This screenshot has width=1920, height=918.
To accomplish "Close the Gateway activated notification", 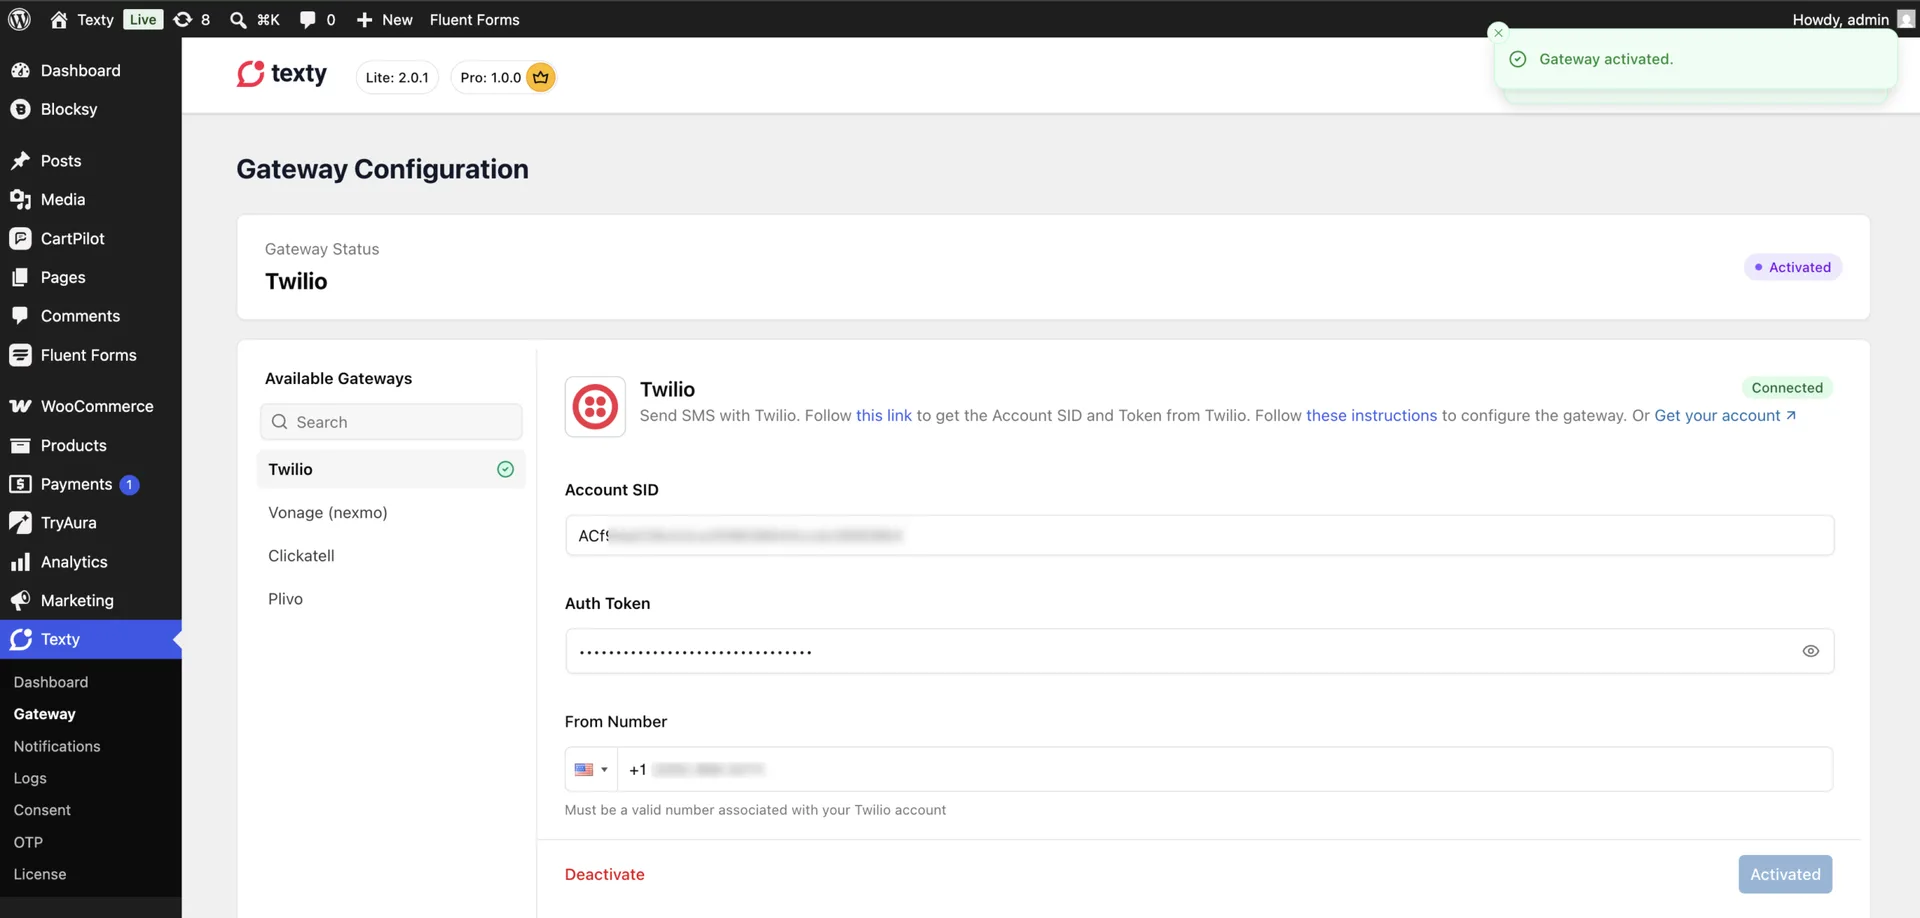I will point(1498,33).
